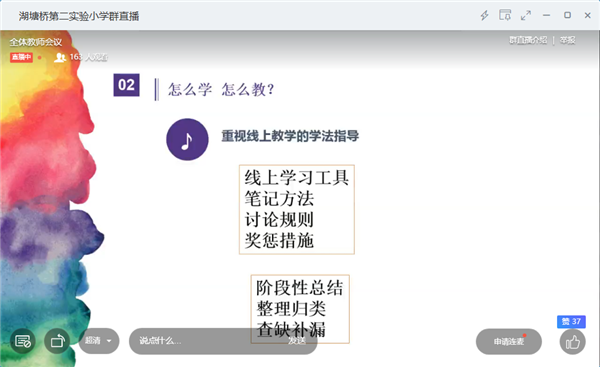Click the blue 赞 37 like counter
The image size is (600, 367).
571,321
